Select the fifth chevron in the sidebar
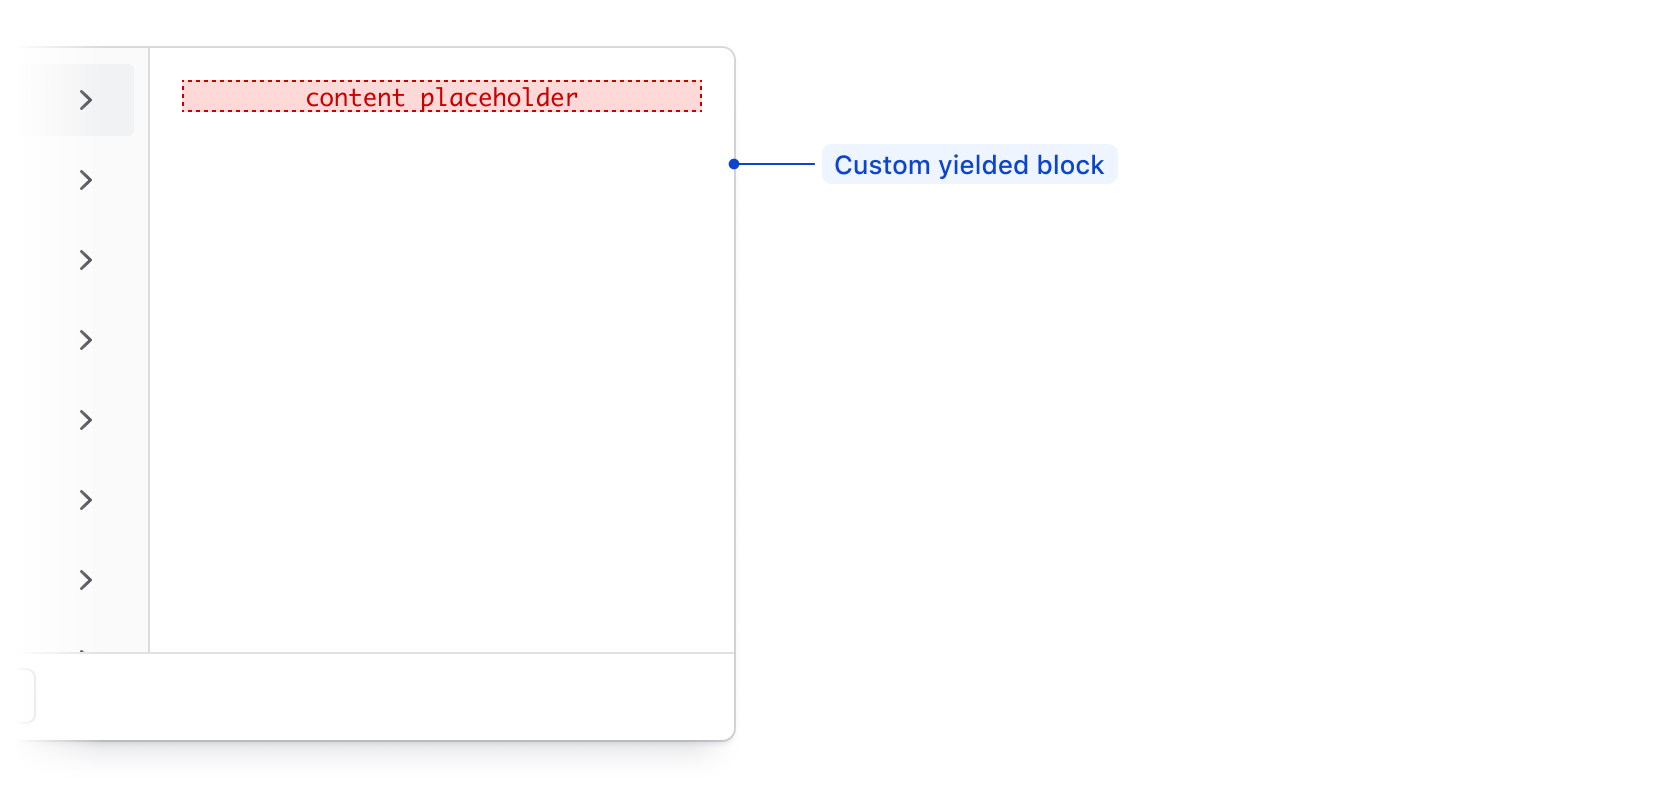 [86, 420]
